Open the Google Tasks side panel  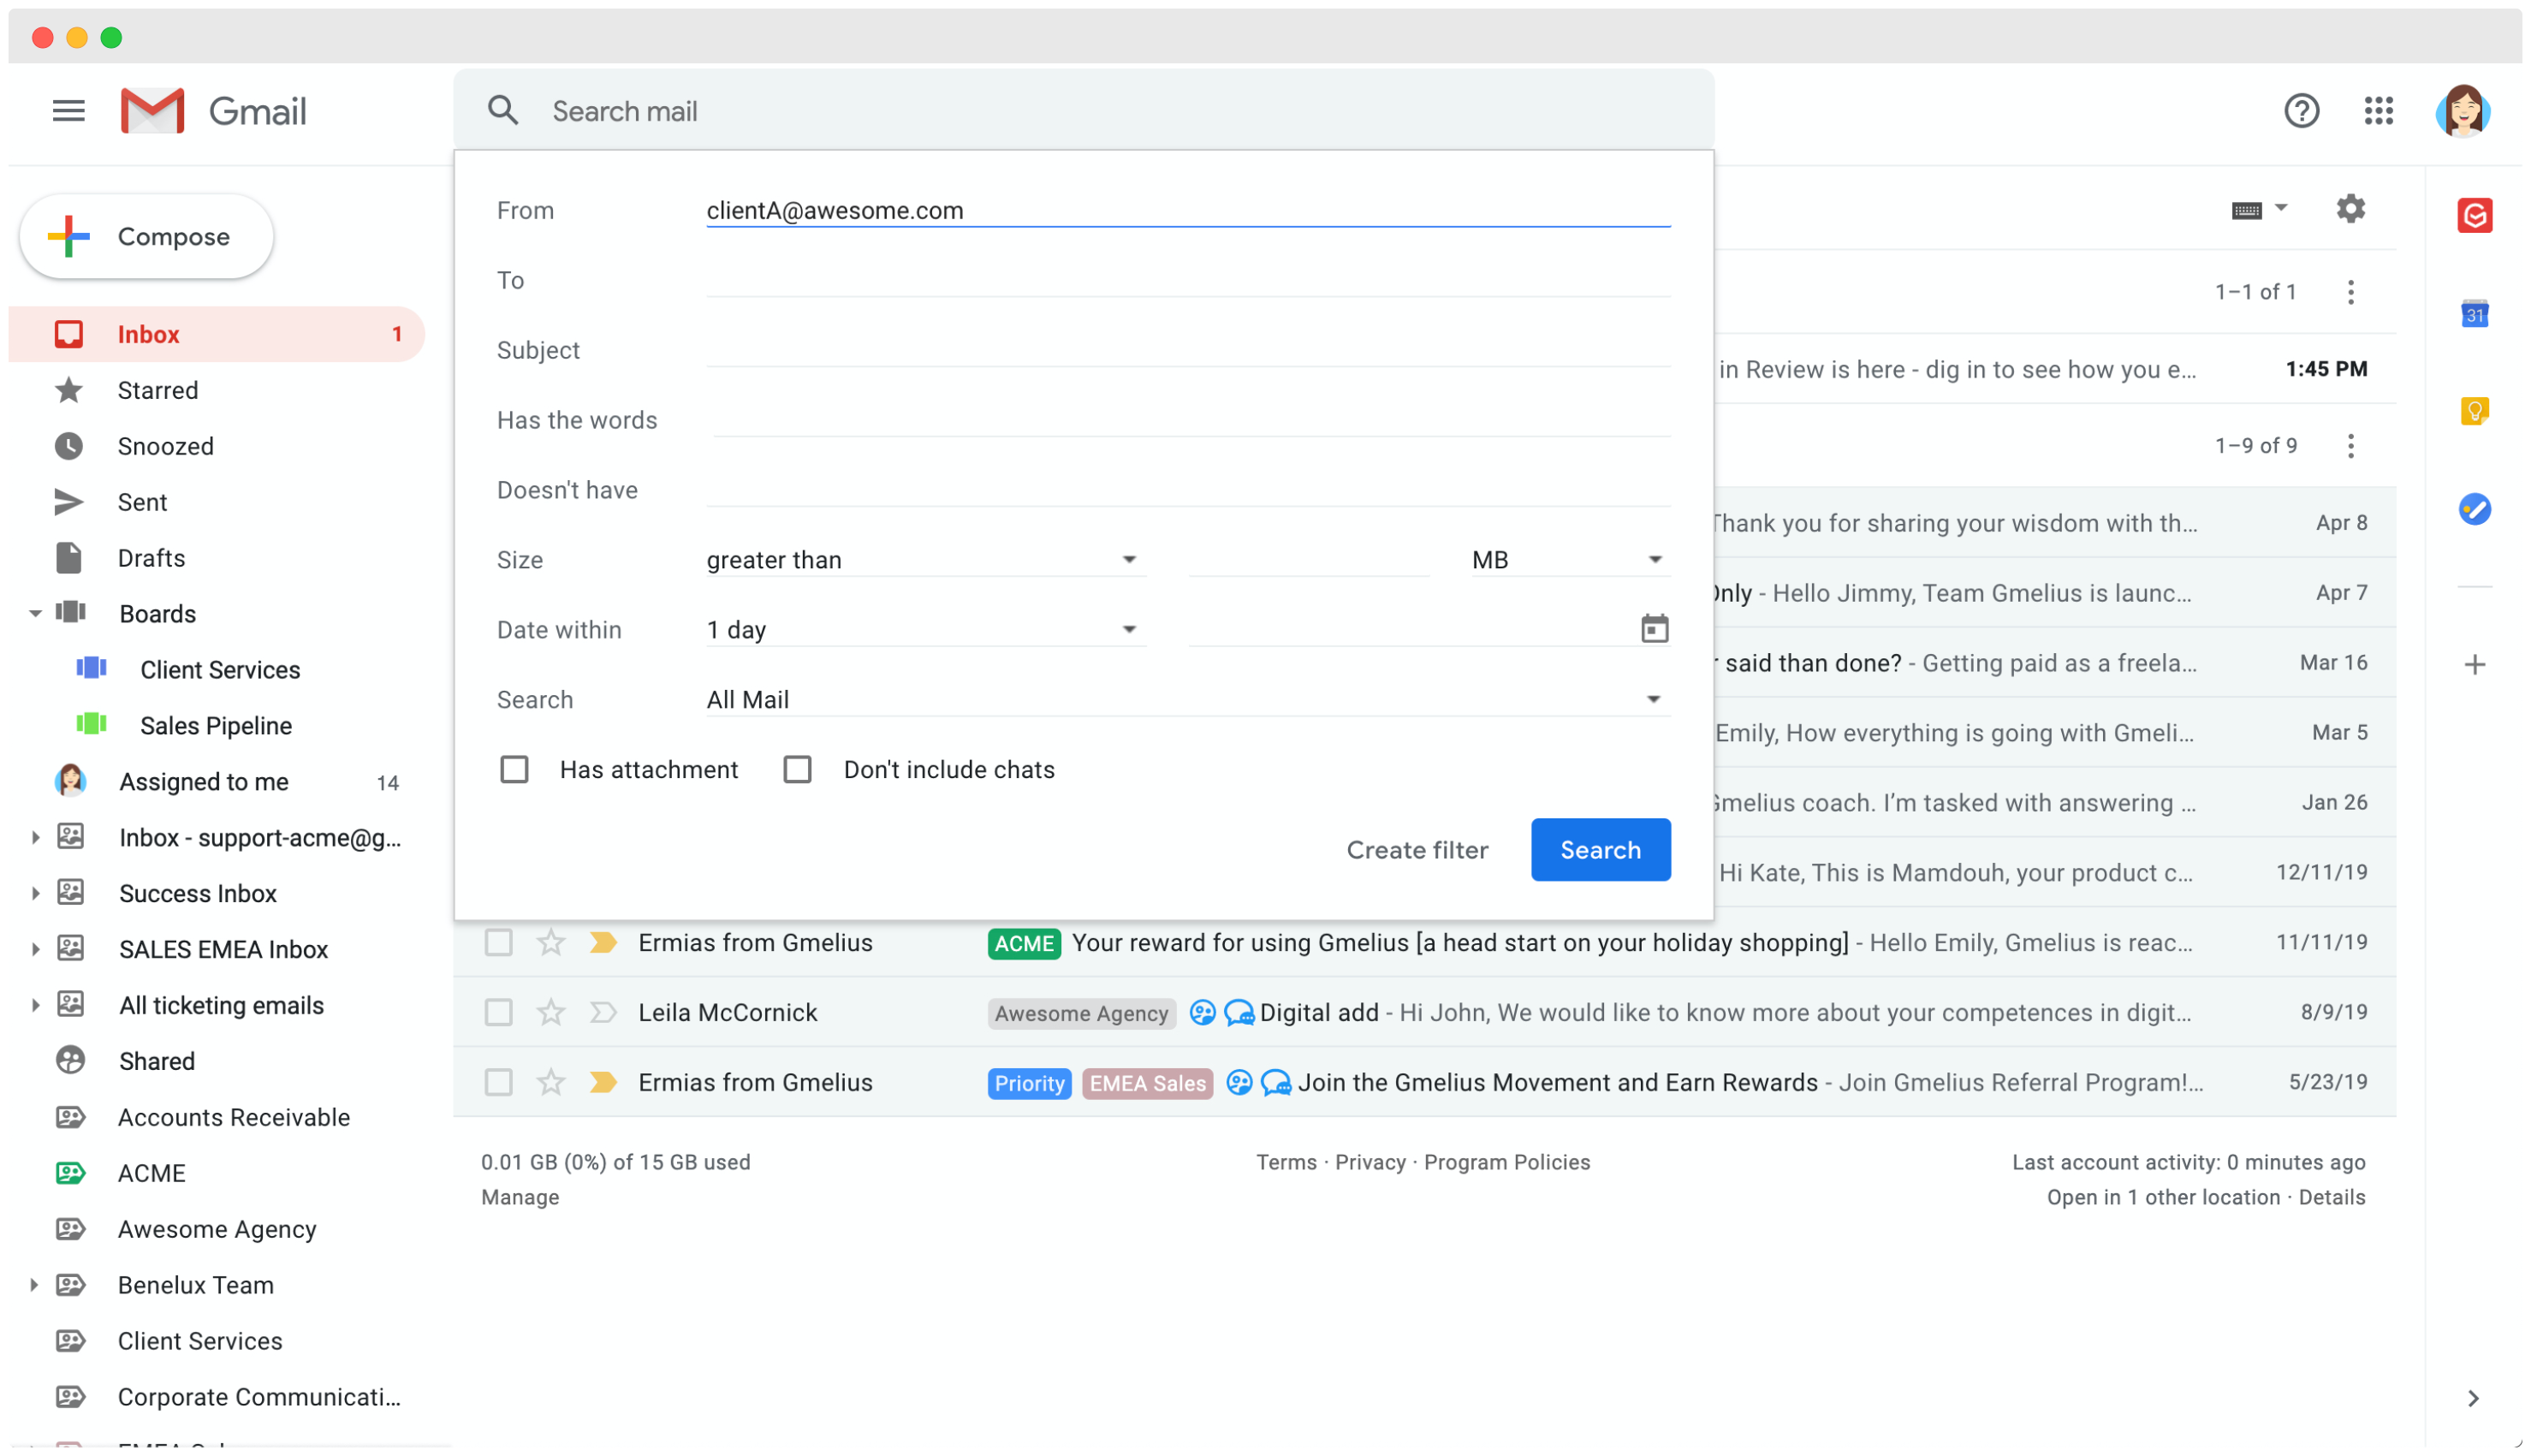coord(2474,509)
